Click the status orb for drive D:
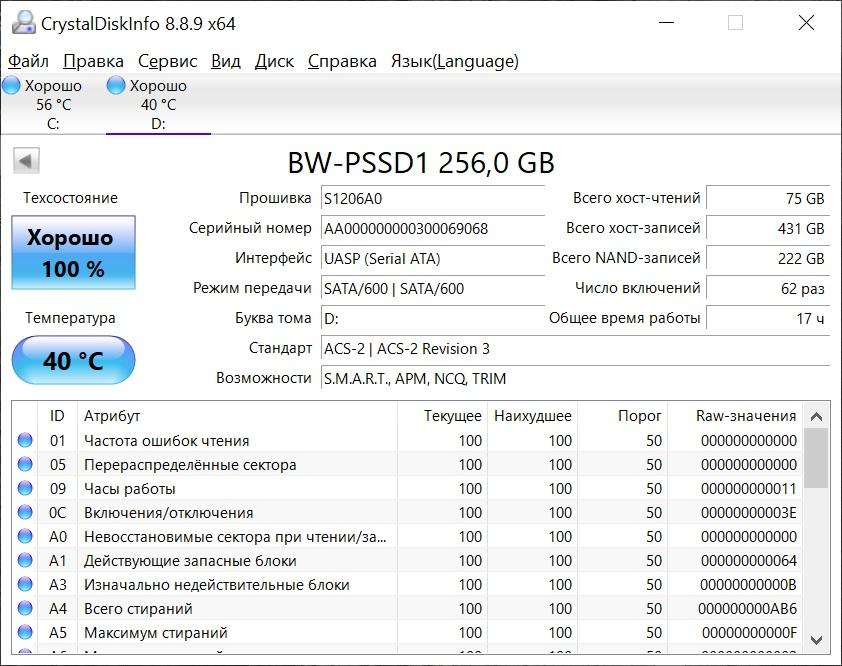Viewport: 842px width, 666px height. tap(116, 86)
